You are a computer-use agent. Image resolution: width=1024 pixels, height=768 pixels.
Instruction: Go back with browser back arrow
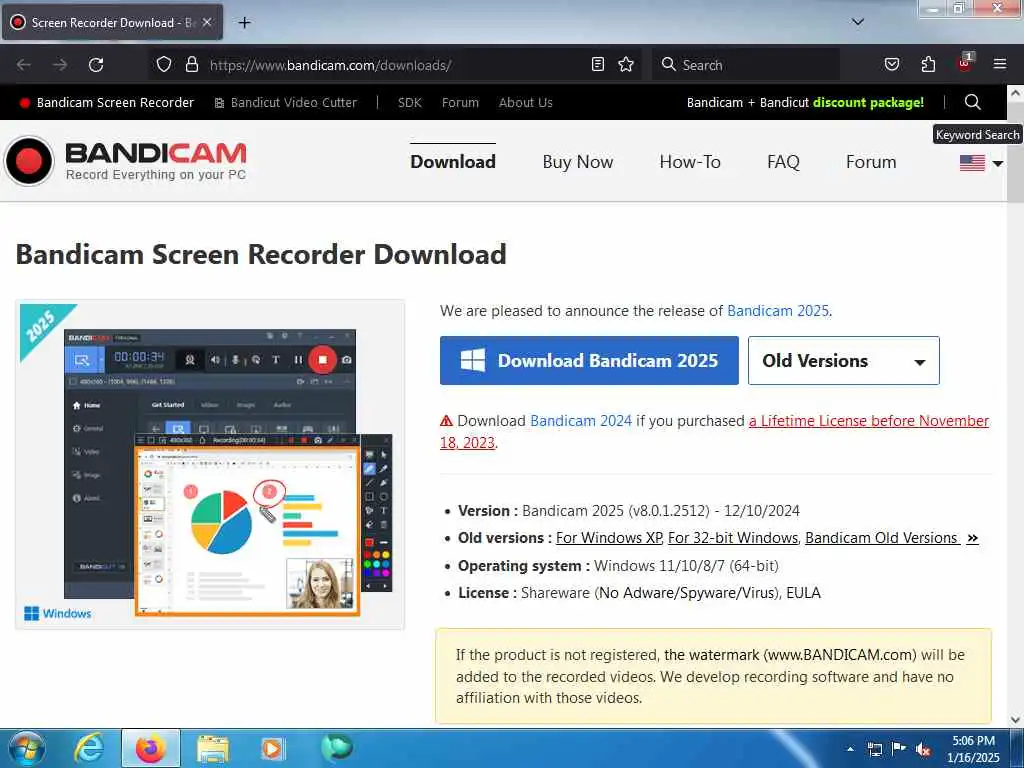pos(24,65)
